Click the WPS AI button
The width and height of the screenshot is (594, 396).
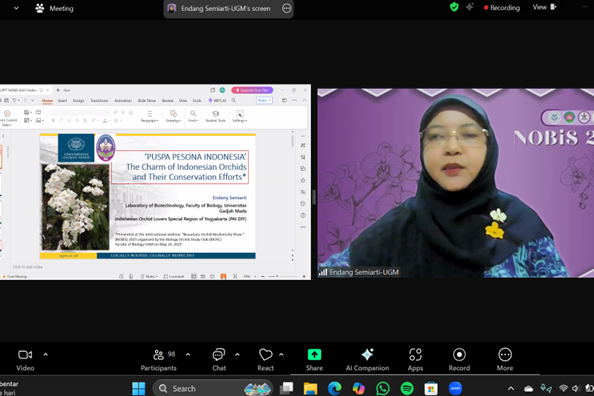[217, 100]
